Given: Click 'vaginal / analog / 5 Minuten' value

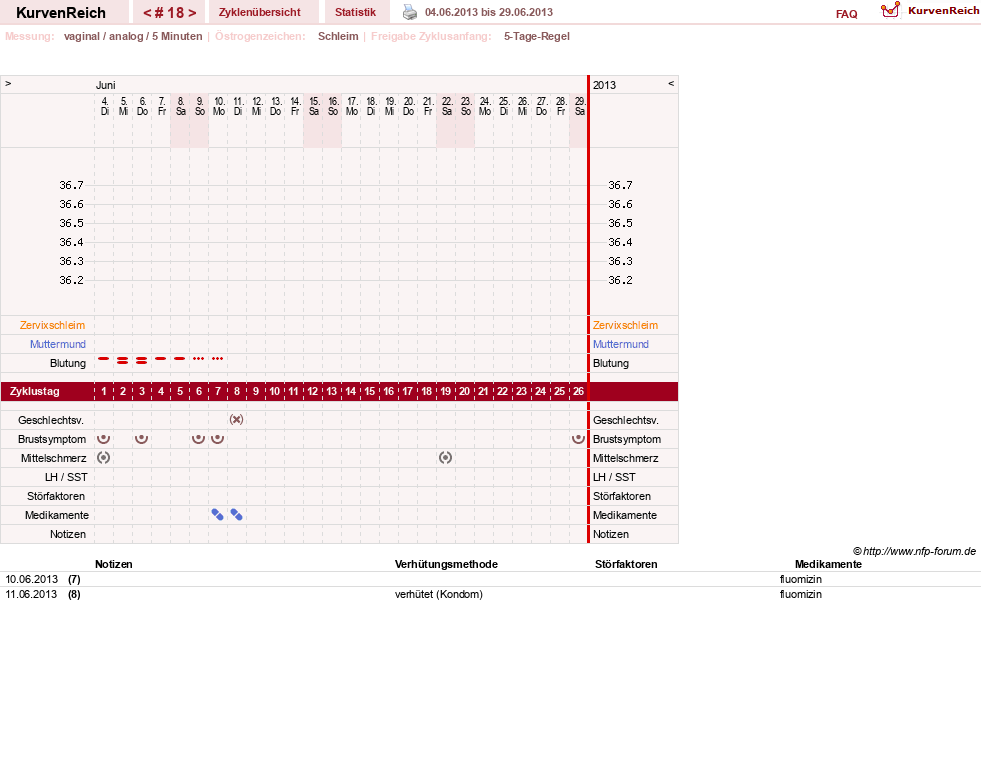Looking at the screenshot, I should [133, 36].
